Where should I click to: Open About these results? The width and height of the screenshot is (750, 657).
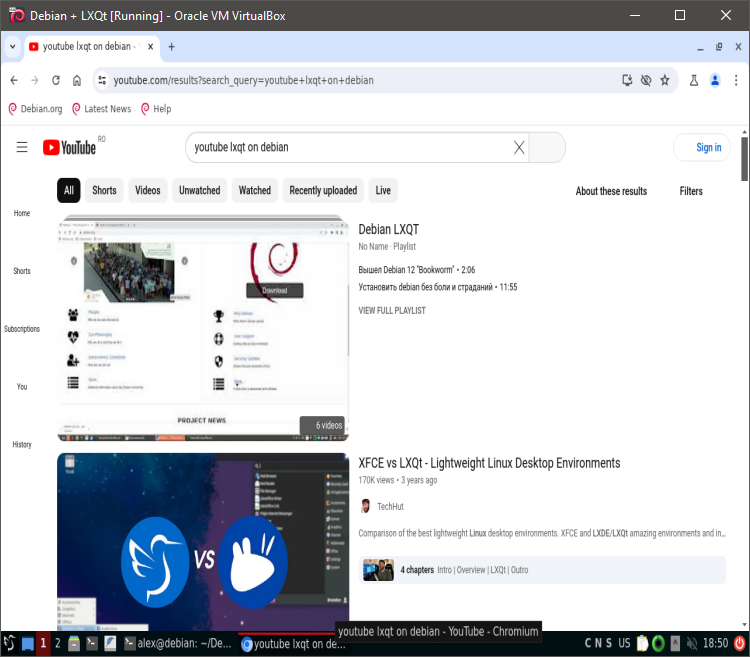click(611, 191)
